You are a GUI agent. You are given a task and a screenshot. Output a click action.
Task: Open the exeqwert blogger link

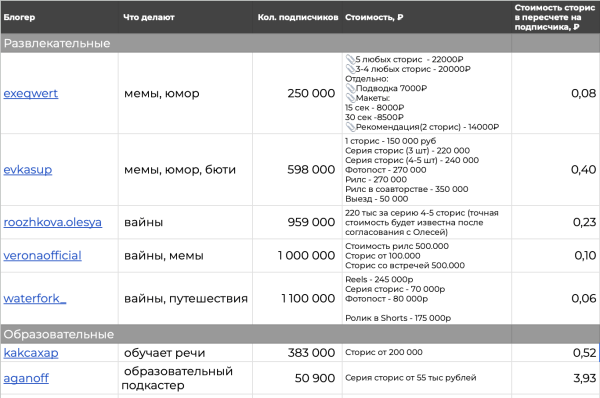point(31,93)
